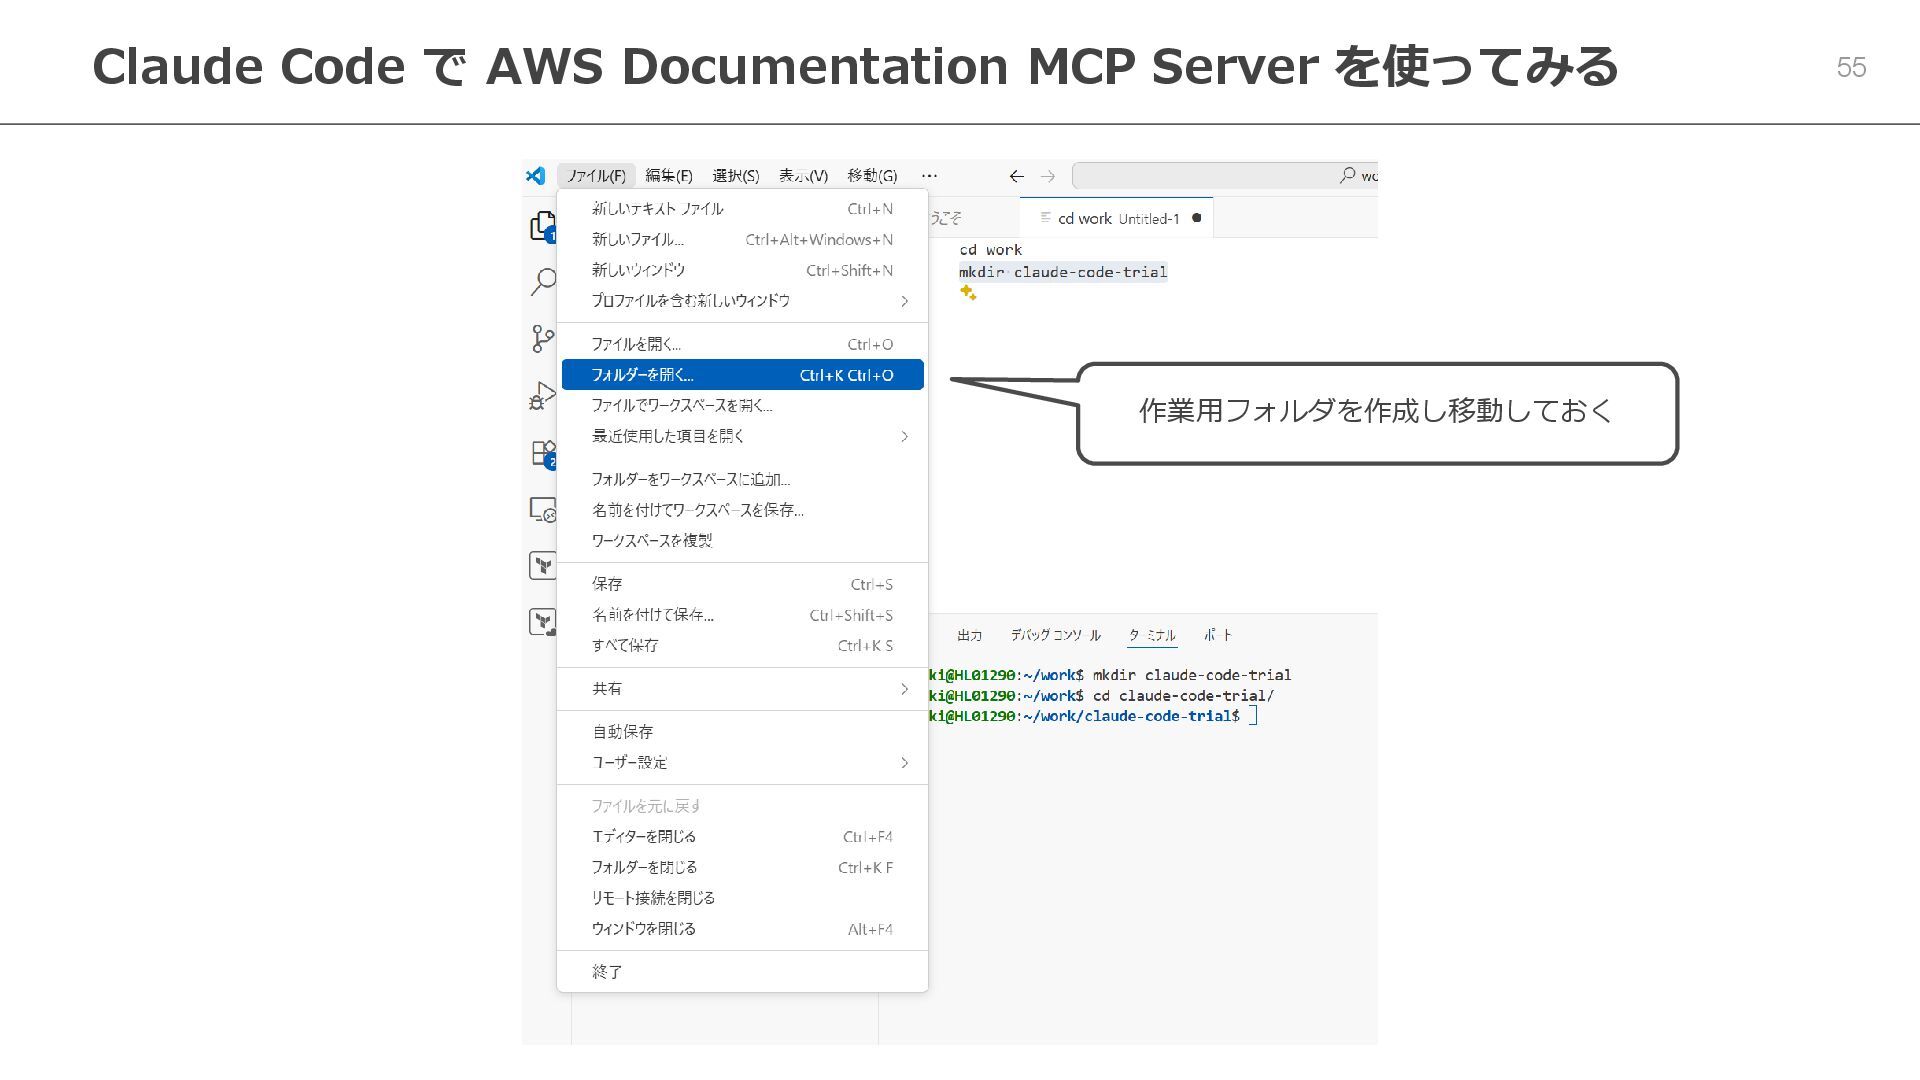This screenshot has height=1080, width=1920.
Task: Open the Run and Debug view
Action: coord(543,395)
